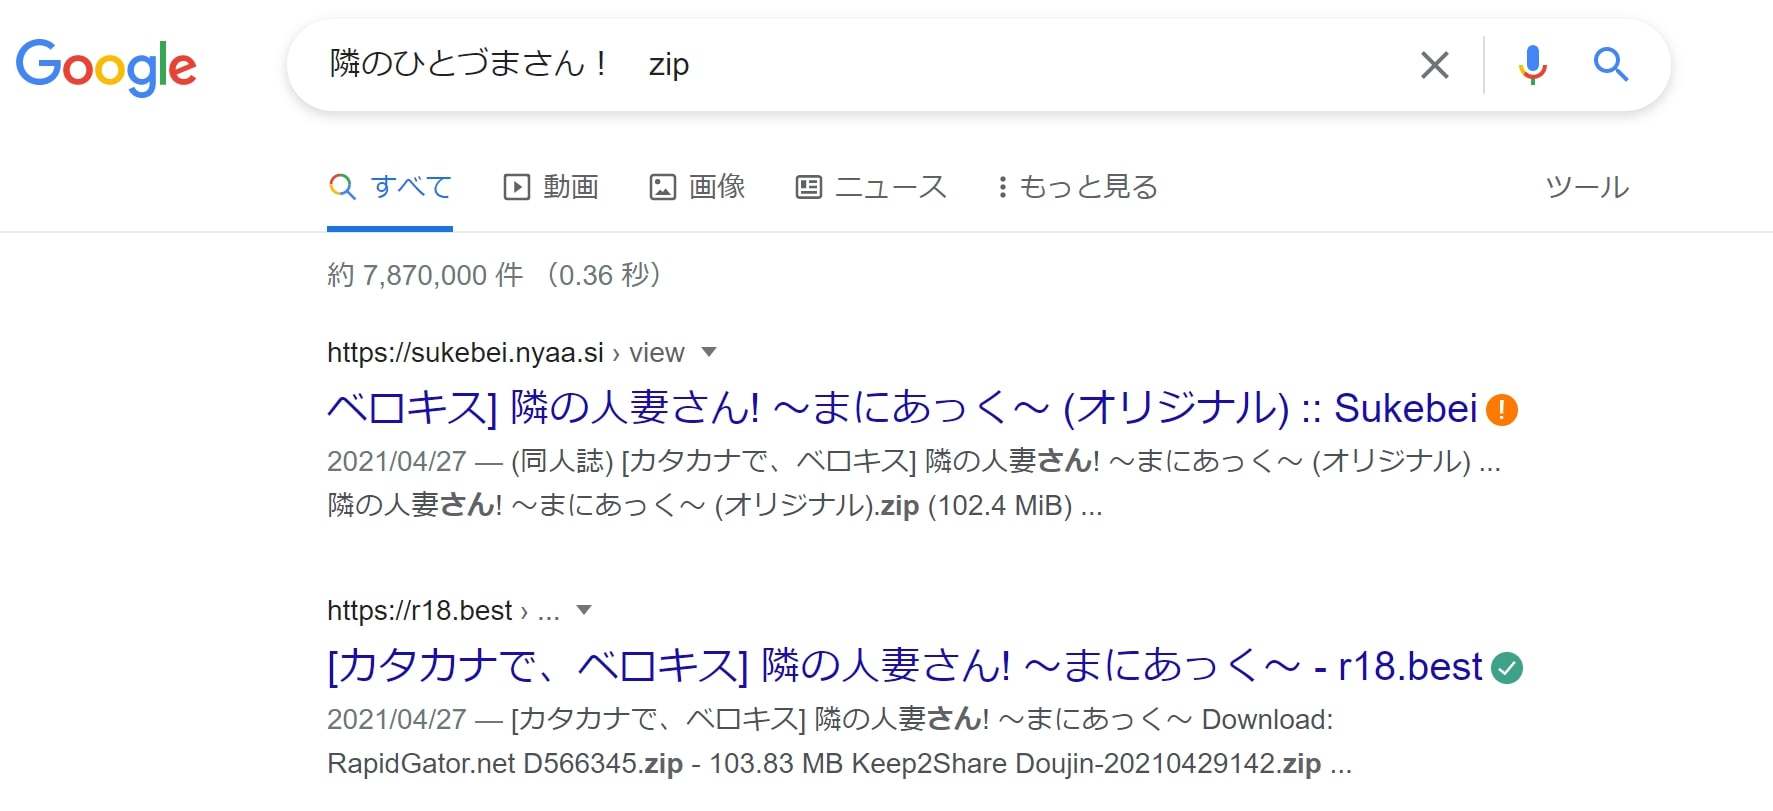Open the ニュース tab
1773x811 pixels.
pos(871,187)
